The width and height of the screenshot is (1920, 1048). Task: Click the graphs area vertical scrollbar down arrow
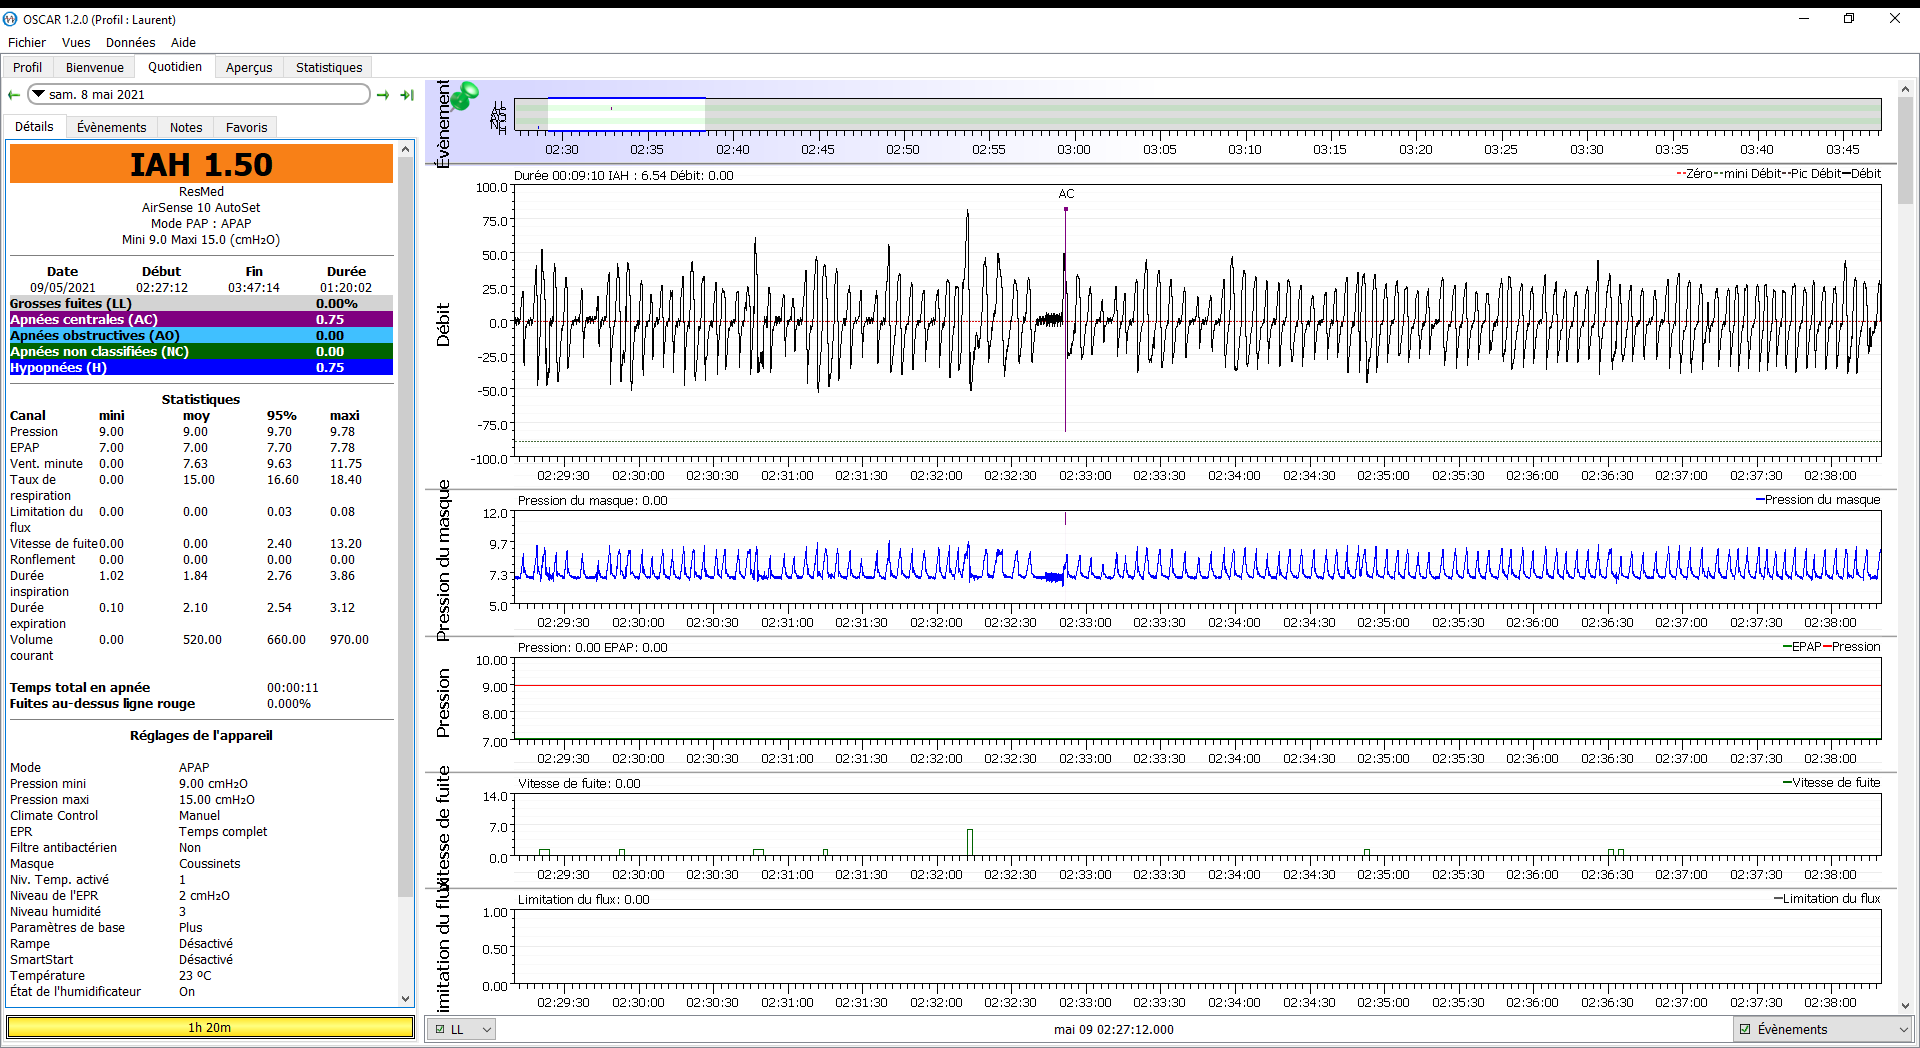point(1905,1006)
